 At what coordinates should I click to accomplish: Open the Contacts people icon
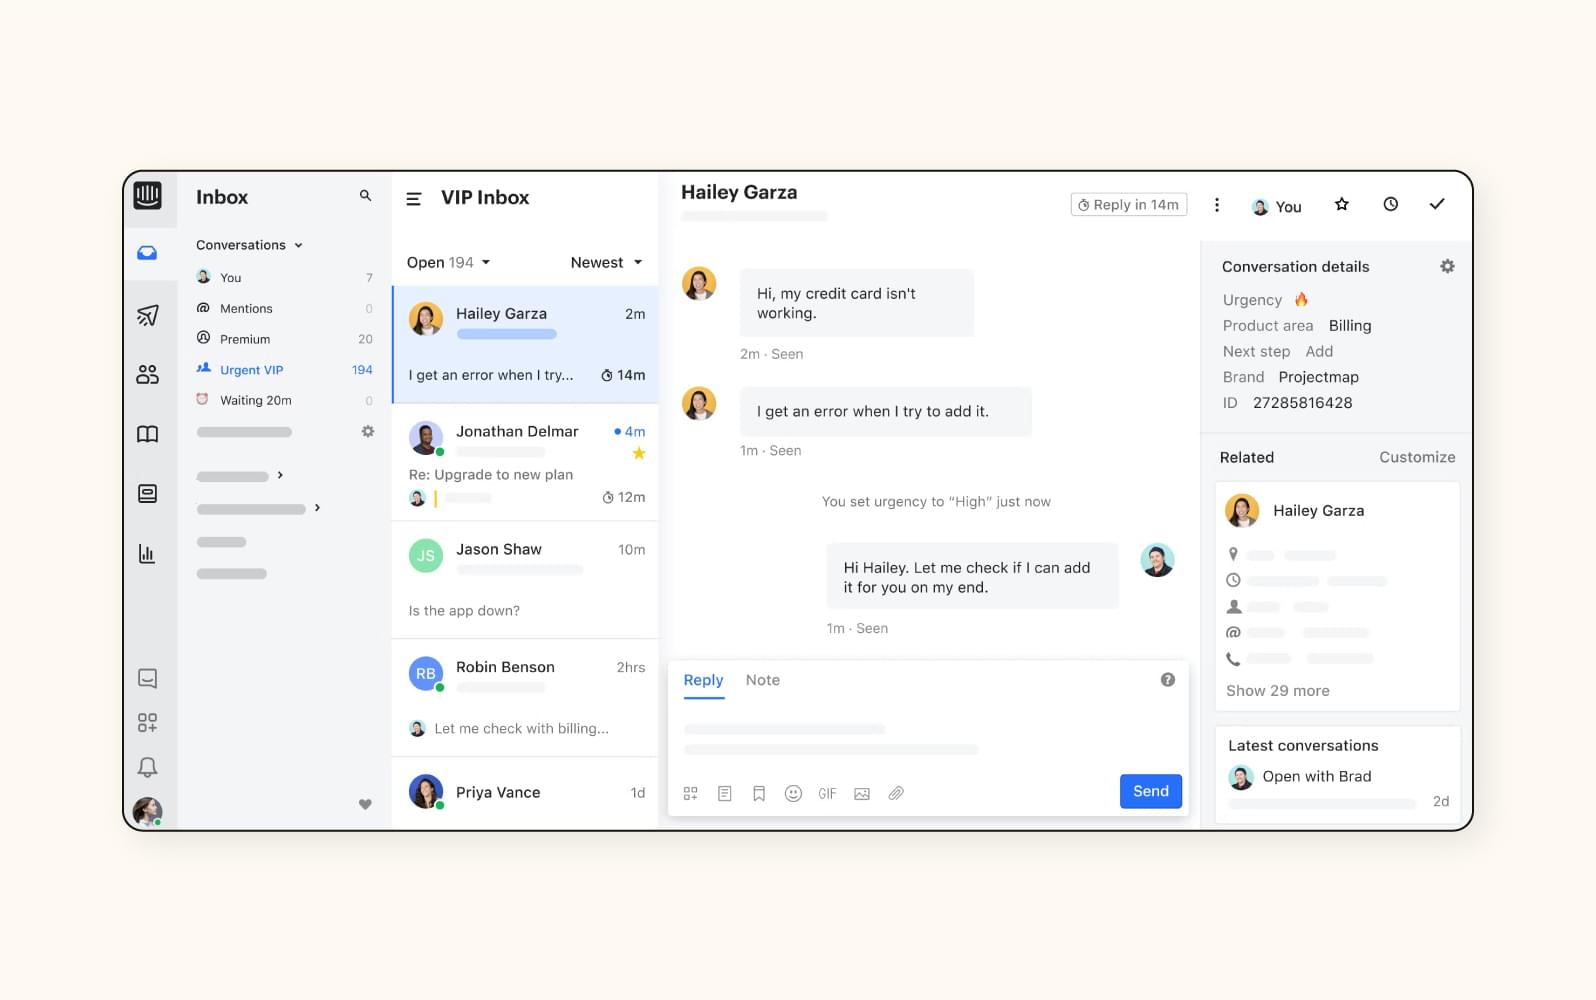coord(147,374)
